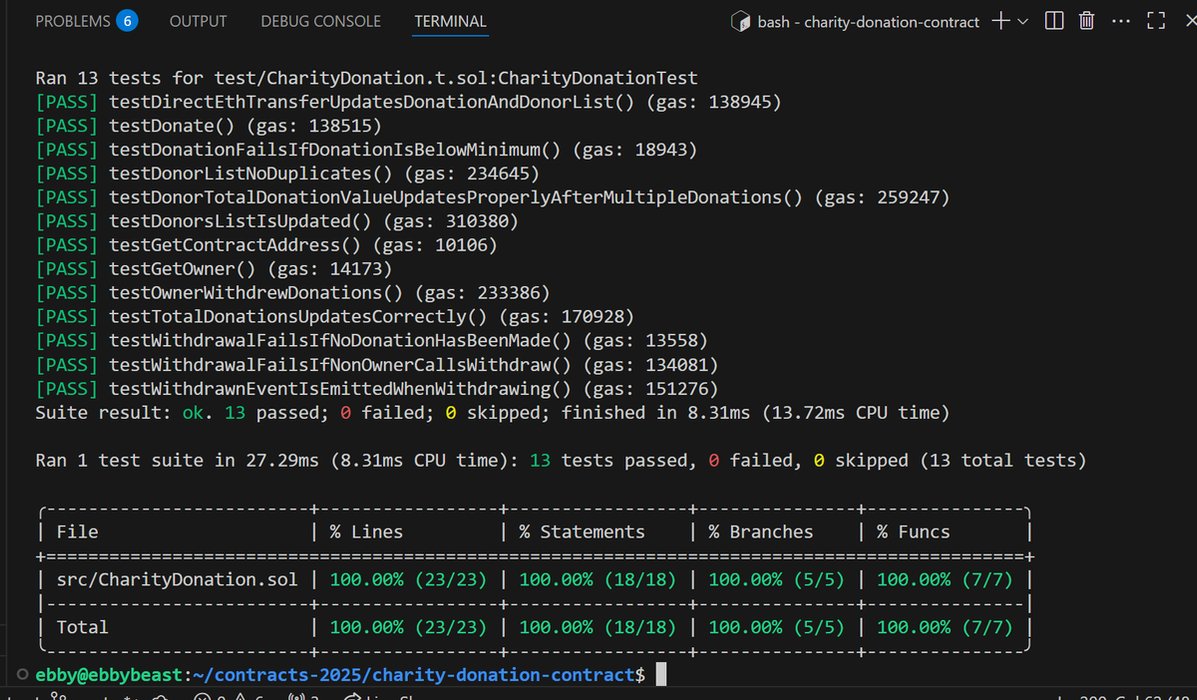Click the 'Suite result: ok.' summary line

[492, 413]
